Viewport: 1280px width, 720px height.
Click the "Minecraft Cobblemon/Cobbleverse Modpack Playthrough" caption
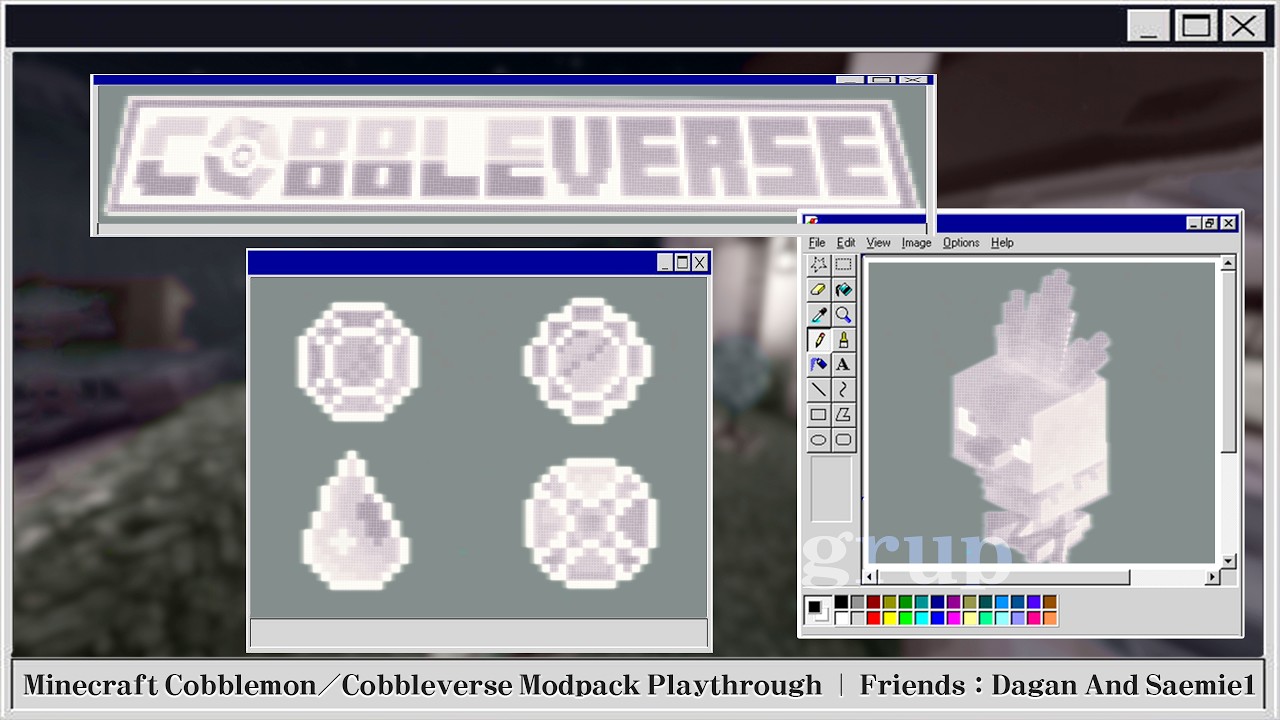422,686
